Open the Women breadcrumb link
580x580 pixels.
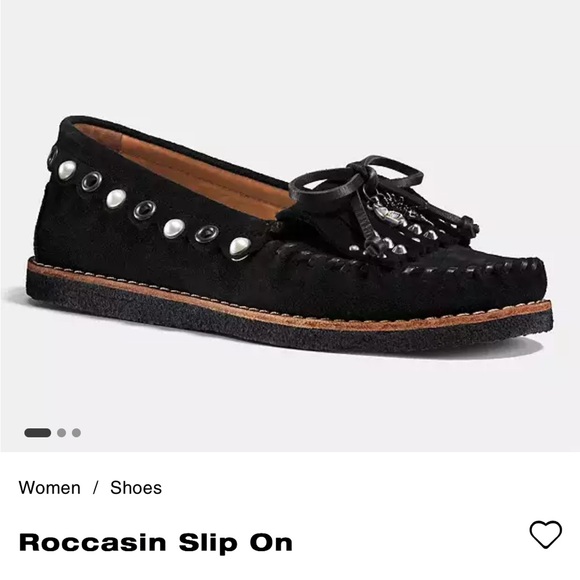coord(50,488)
